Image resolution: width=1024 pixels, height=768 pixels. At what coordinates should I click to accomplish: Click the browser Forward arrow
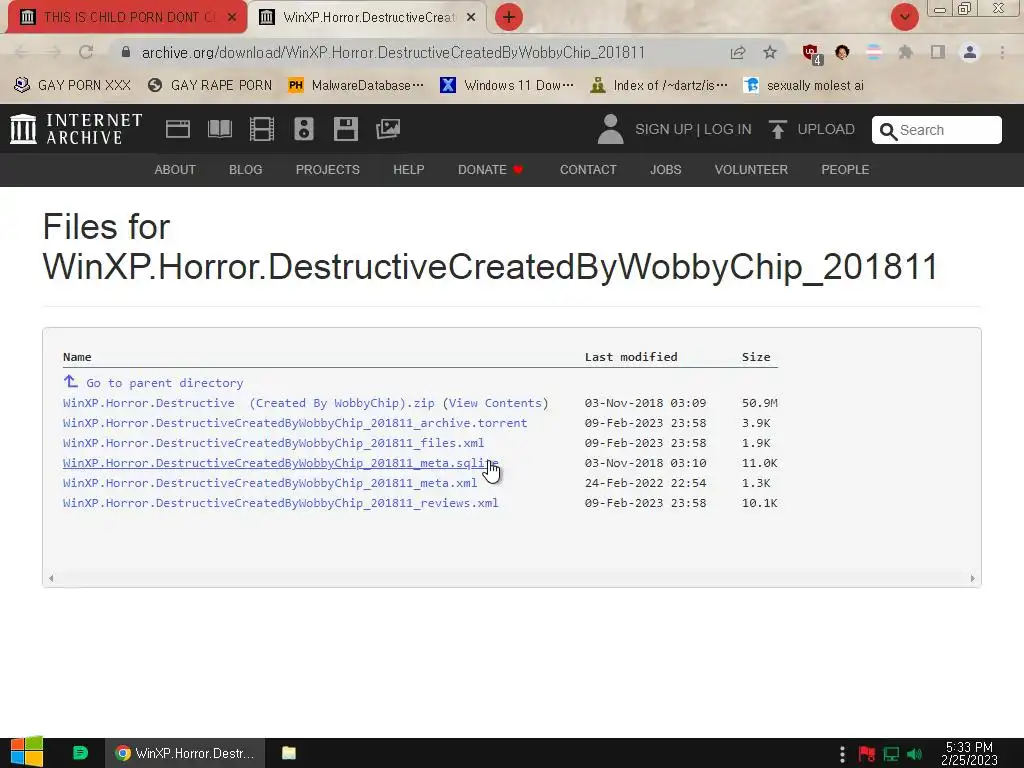coord(54,52)
